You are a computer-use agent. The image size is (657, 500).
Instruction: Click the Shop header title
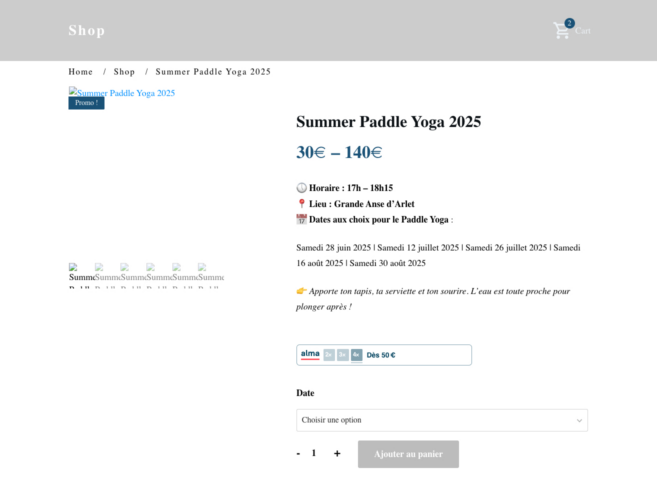tap(87, 30)
